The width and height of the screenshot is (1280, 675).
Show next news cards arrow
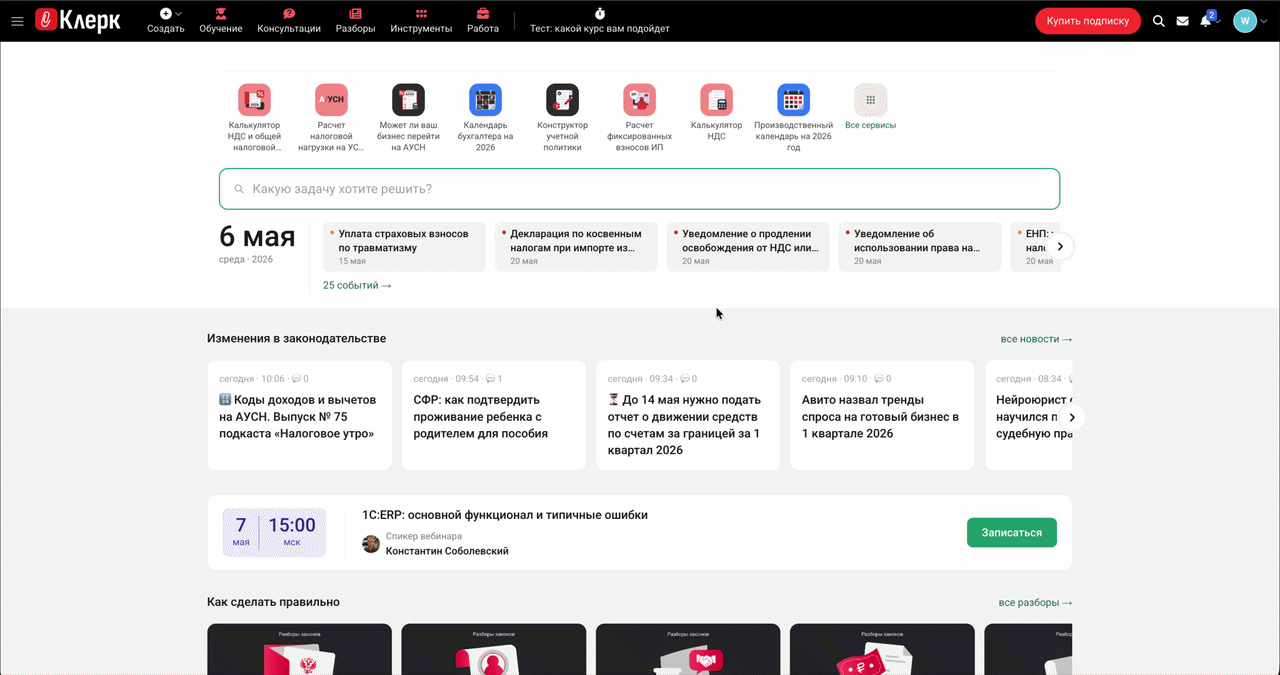[1072, 417]
